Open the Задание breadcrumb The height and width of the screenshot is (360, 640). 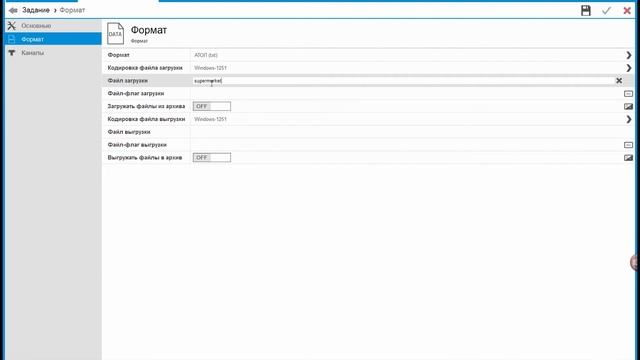[x=36, y=10]
